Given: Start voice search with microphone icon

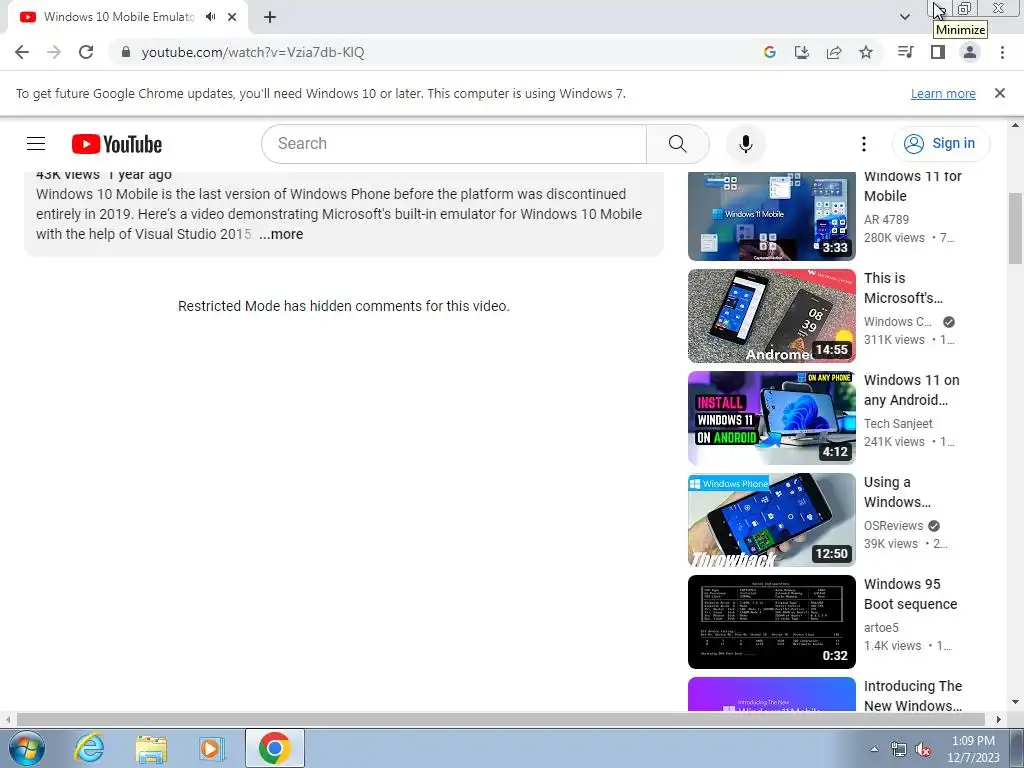Looking at the screenshot, I should point(745,144).
